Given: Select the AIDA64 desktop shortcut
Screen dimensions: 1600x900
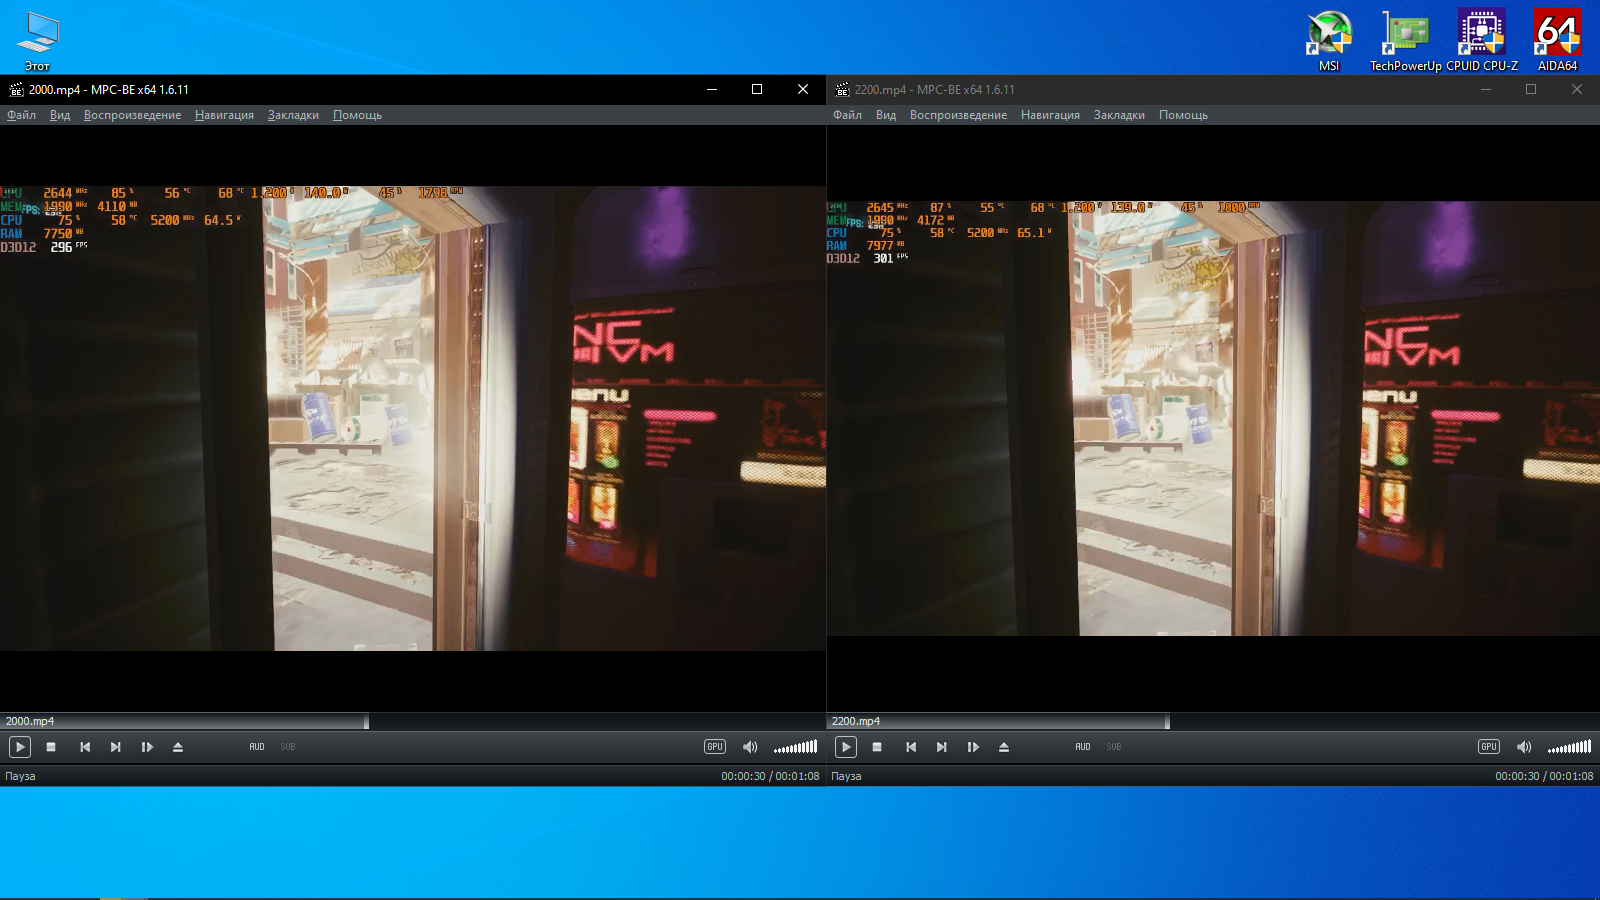Looking at the screenshot, I should pyautogui.click(x=1557, y=41).
